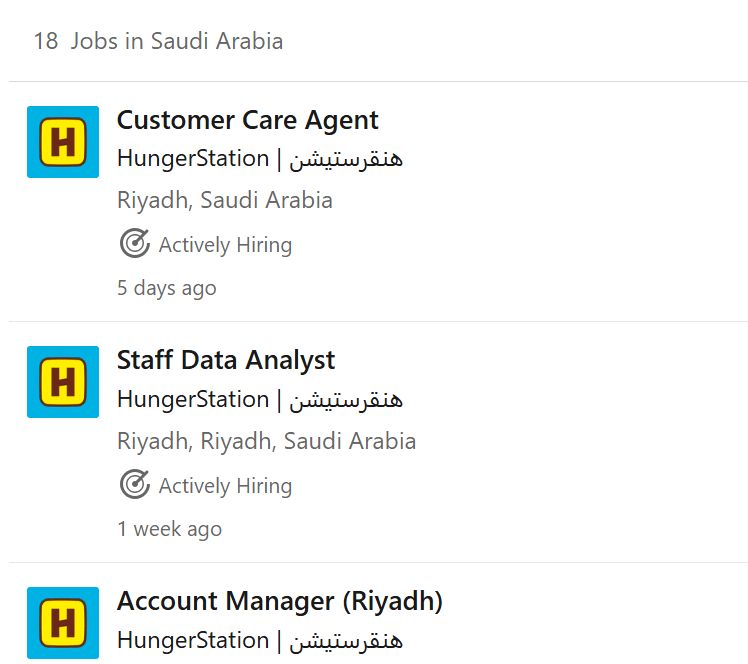Click HungerStation logo beside Account Manager (Riyadh)
This screenshot has width=748, height=664.
(63, 622)
